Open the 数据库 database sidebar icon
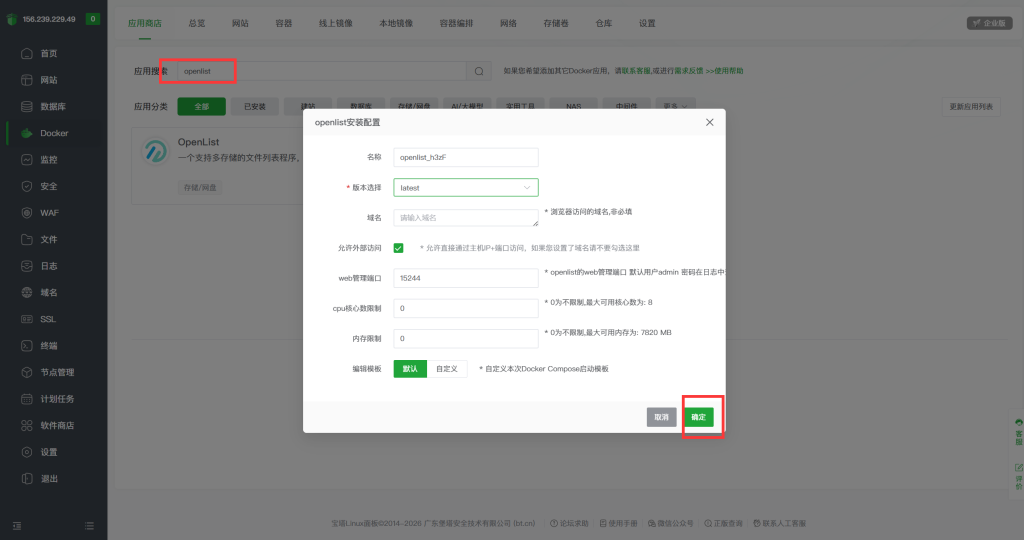This screenshot has width=1024, height=540. click(x=27, y=106)
